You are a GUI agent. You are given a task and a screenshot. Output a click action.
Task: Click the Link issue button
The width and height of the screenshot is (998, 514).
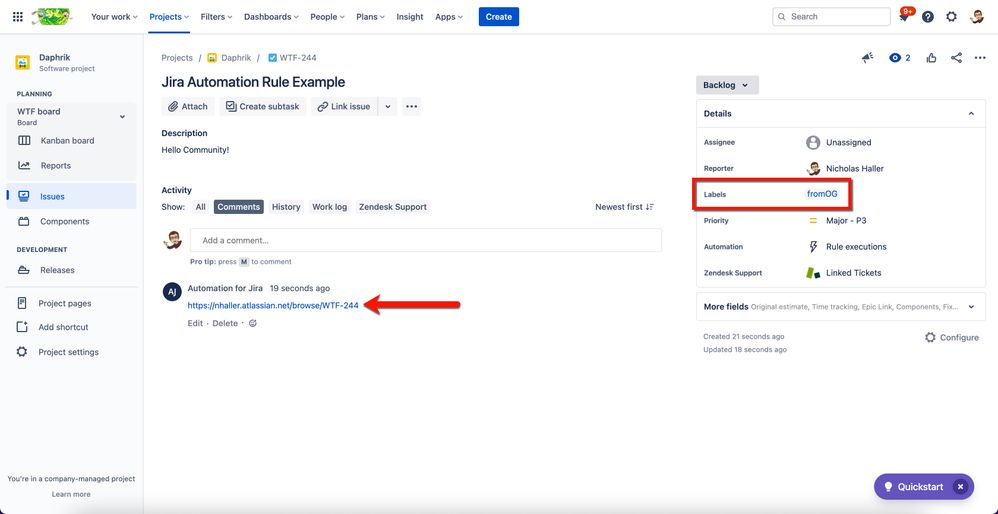click(x=344, y=106)
